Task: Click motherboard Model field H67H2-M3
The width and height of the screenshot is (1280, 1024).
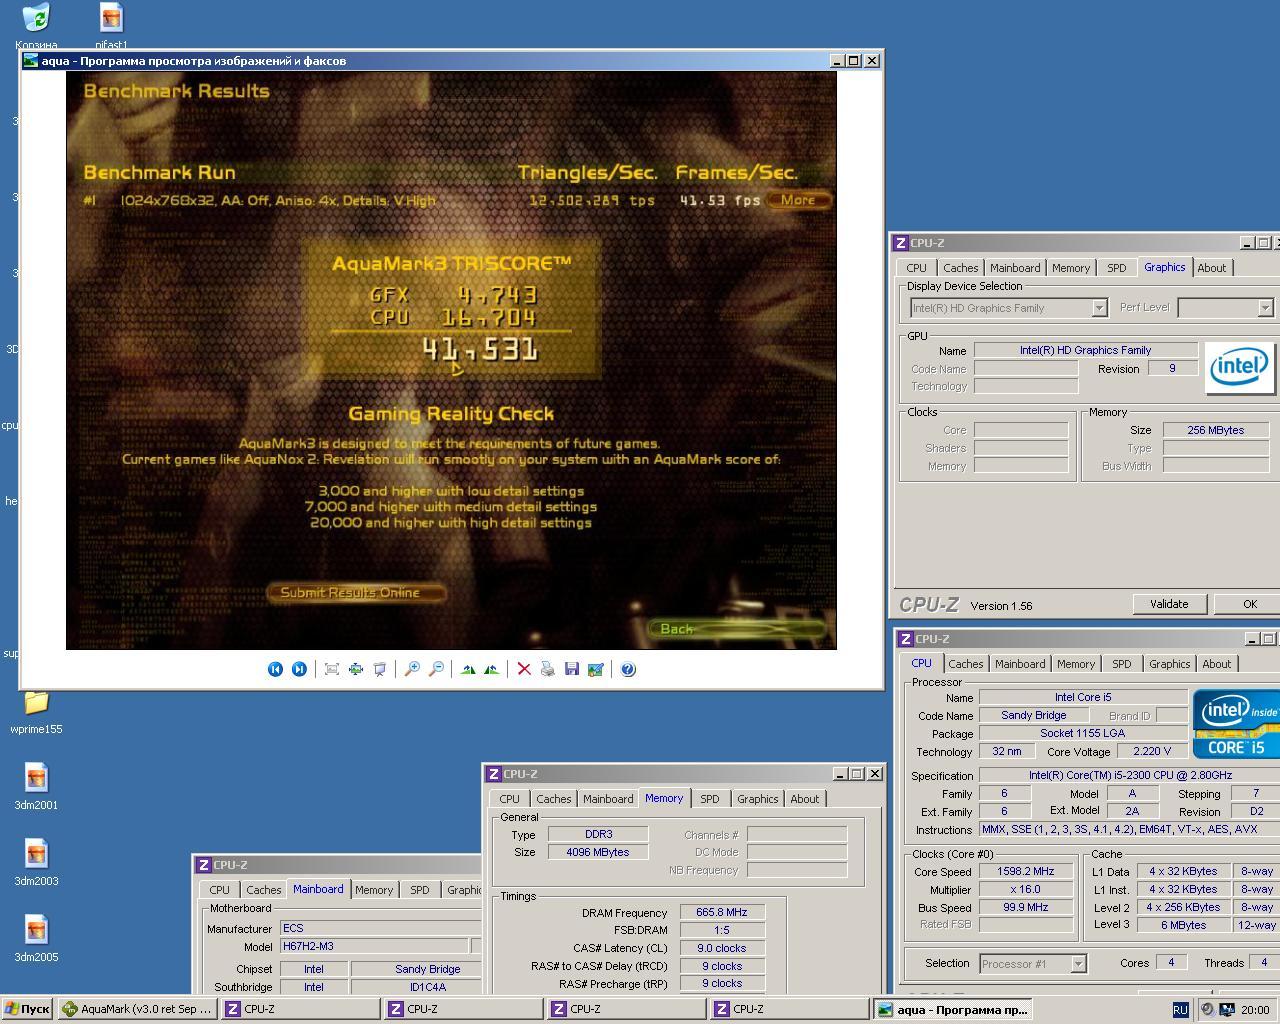Action: 374,946
